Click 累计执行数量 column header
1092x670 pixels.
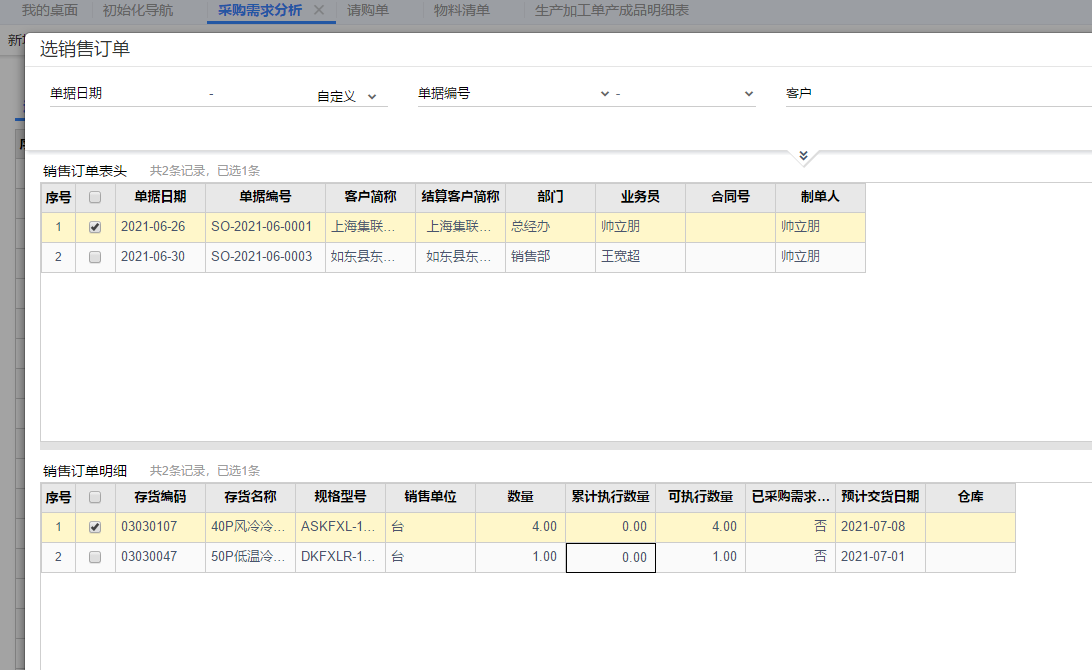click(611, 497)
